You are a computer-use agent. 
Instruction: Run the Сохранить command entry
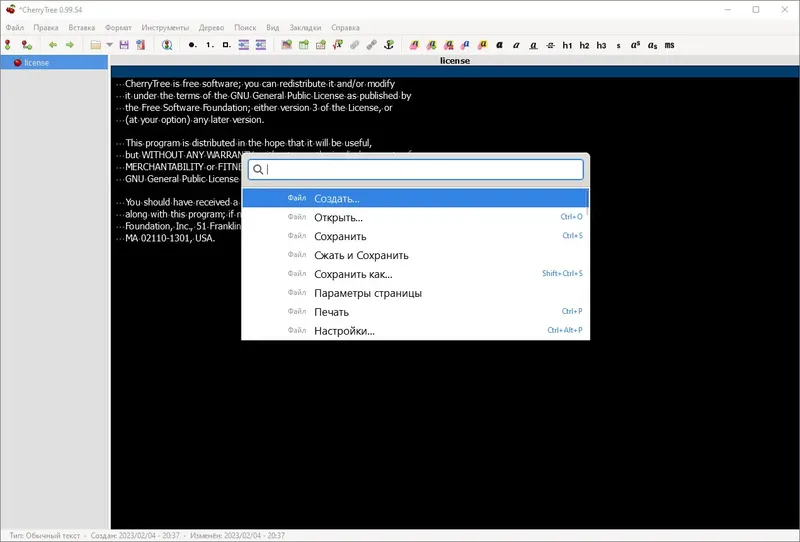click(x=415, y=236)
